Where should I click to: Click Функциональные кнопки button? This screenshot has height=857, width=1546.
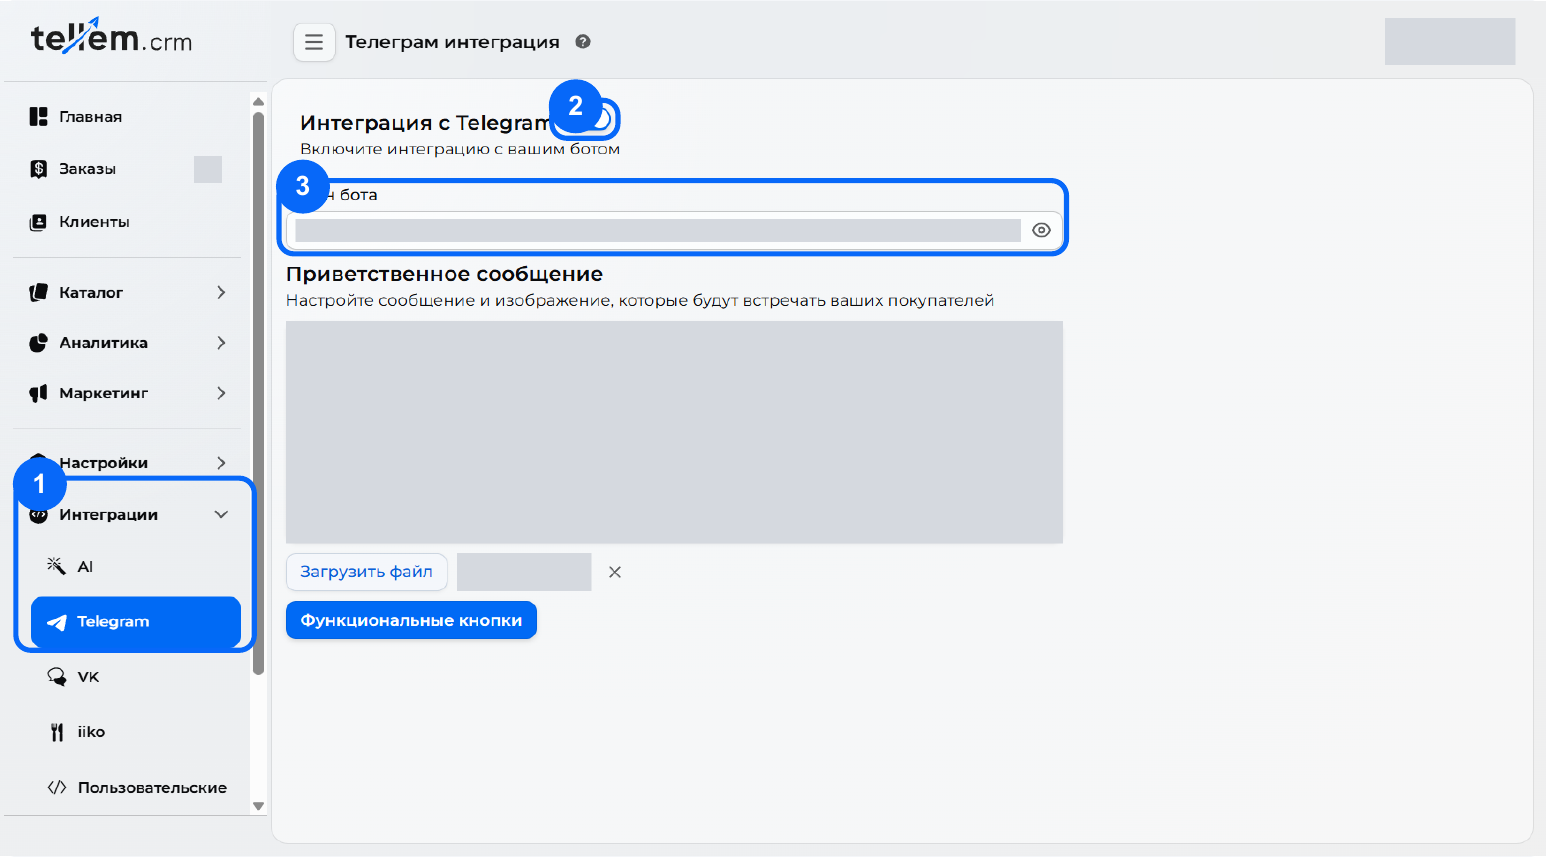pyautogui.click(x=411, y=620)
